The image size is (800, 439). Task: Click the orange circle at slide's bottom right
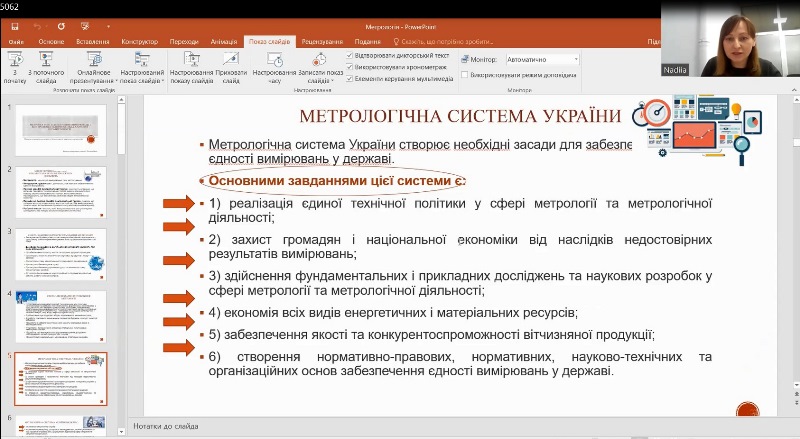click(x=748, y=409)
